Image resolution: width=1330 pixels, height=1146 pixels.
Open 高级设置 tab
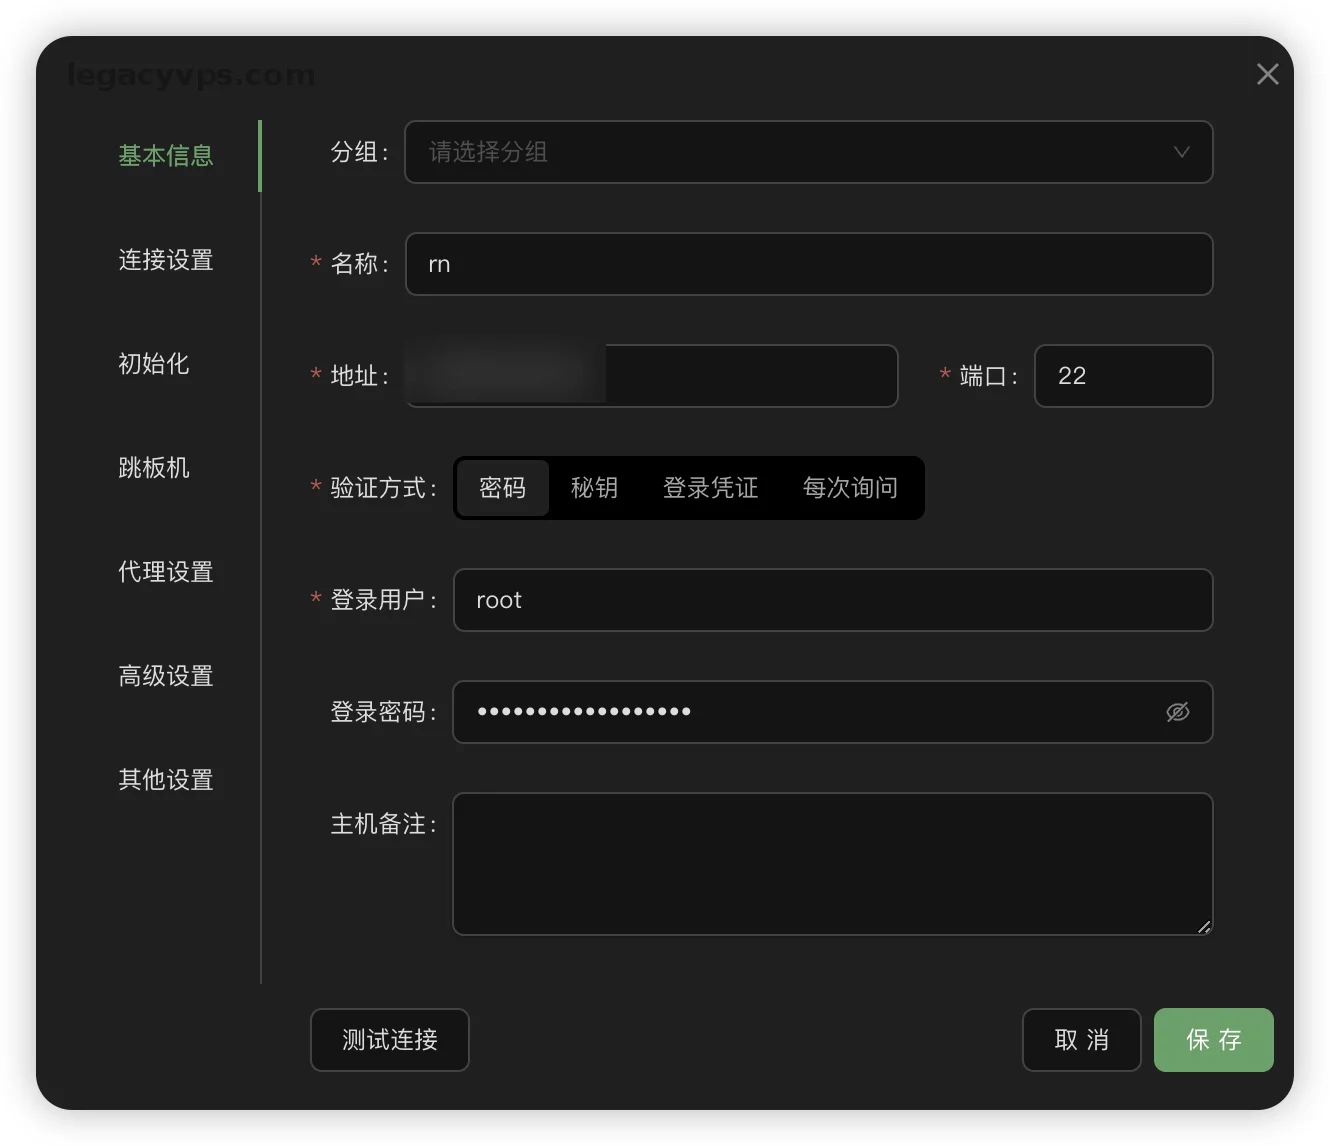click(166, 676)
